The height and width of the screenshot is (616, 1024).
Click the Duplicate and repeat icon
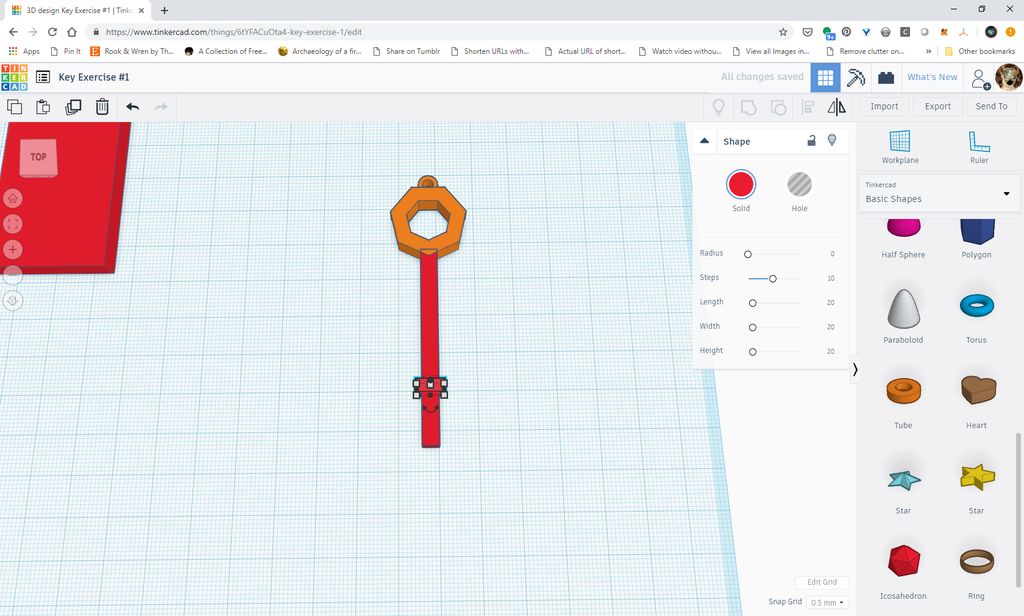(73, 106)
